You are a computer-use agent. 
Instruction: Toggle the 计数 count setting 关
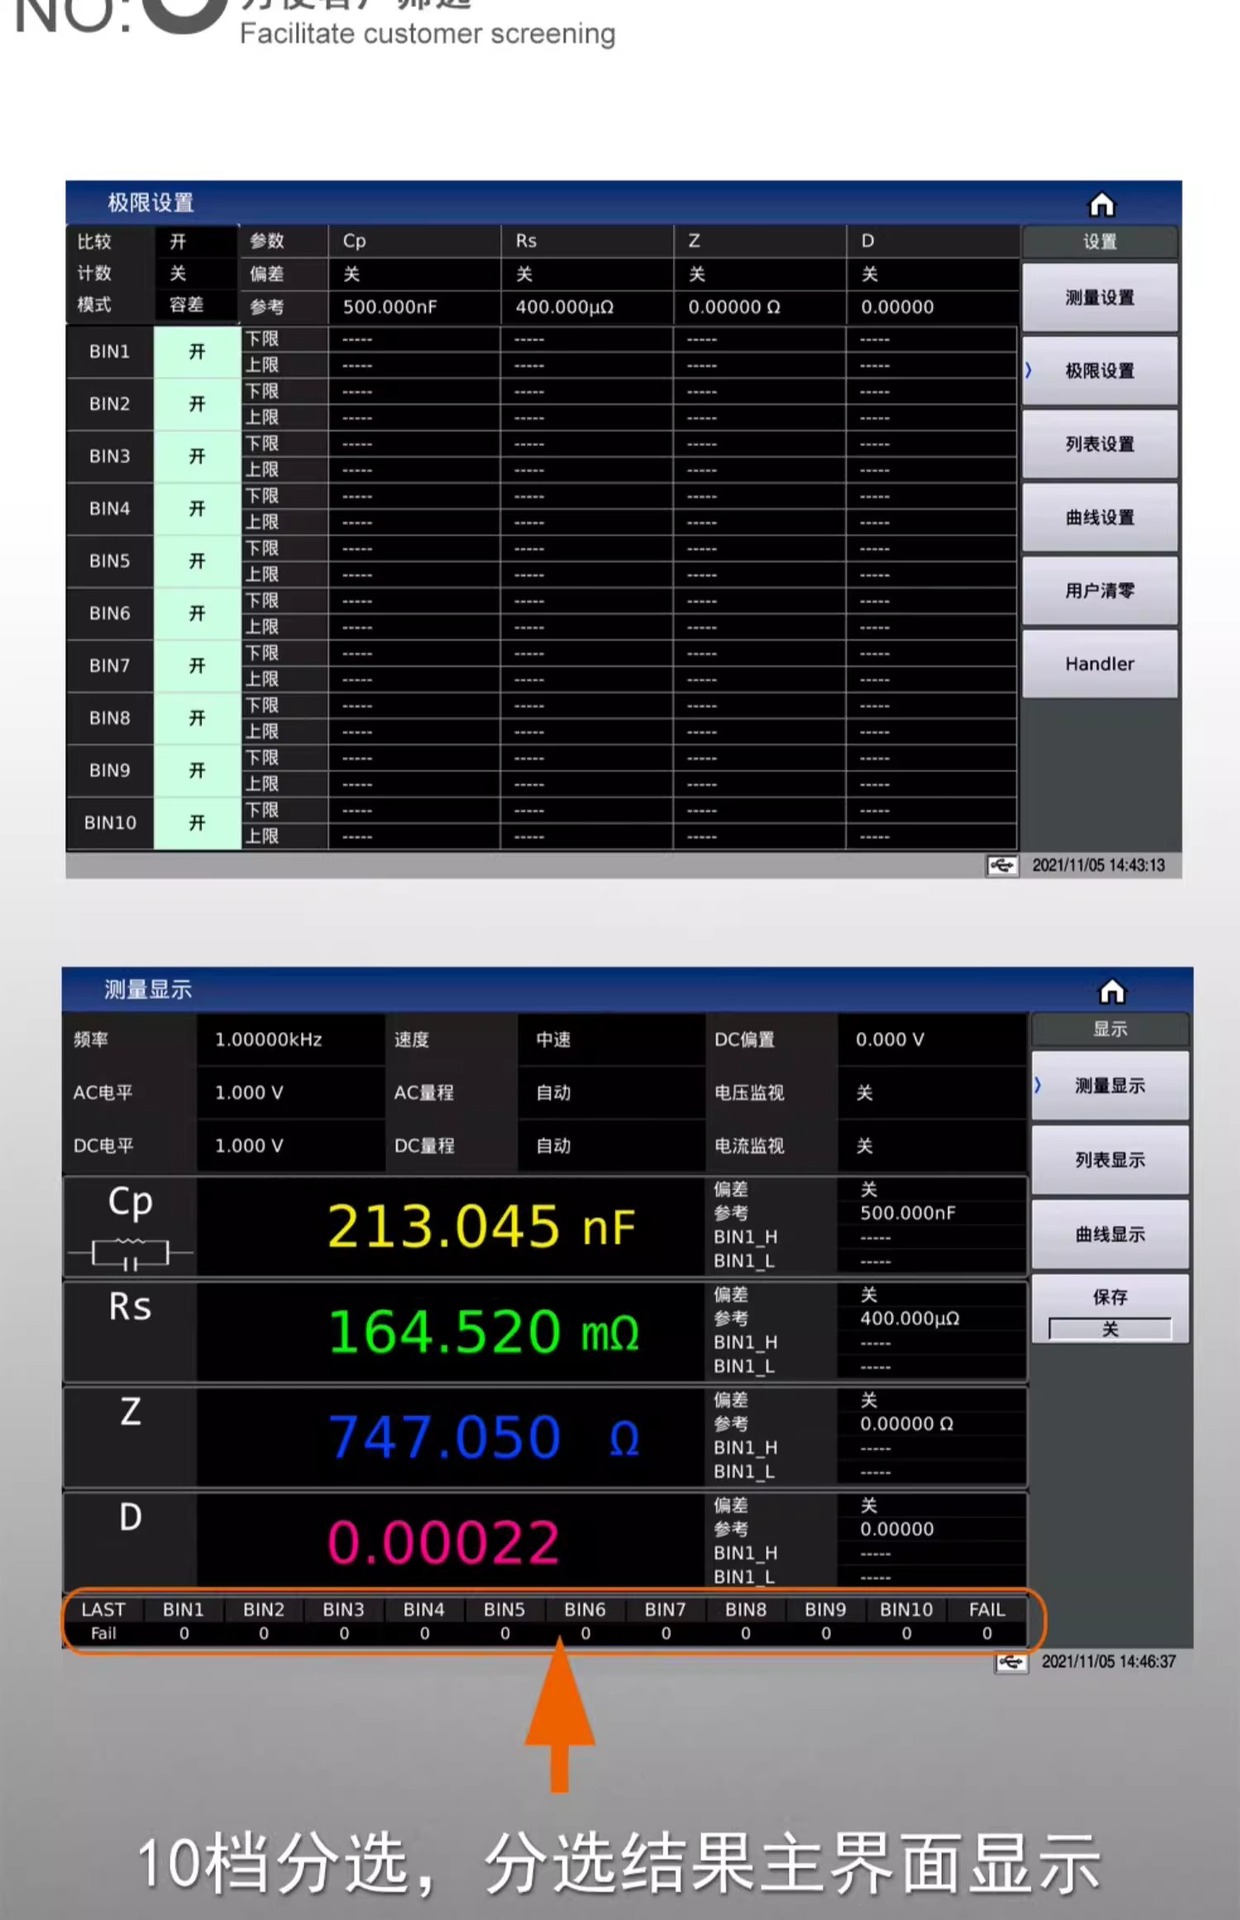pos(196,273)
